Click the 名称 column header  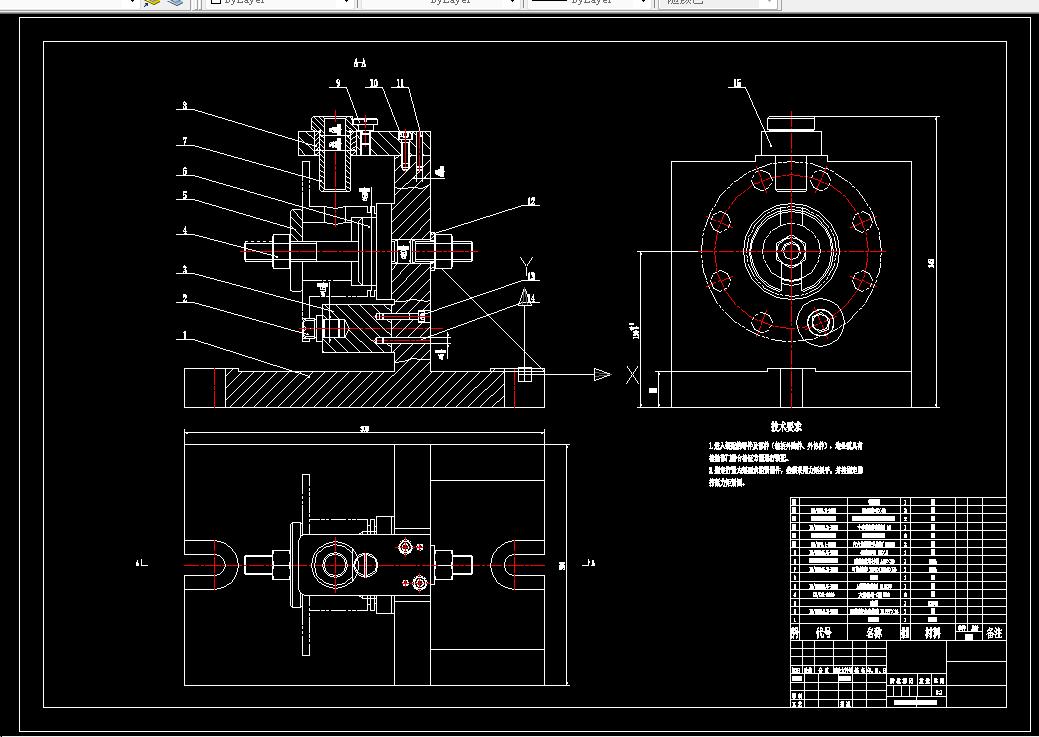[874, 634]
